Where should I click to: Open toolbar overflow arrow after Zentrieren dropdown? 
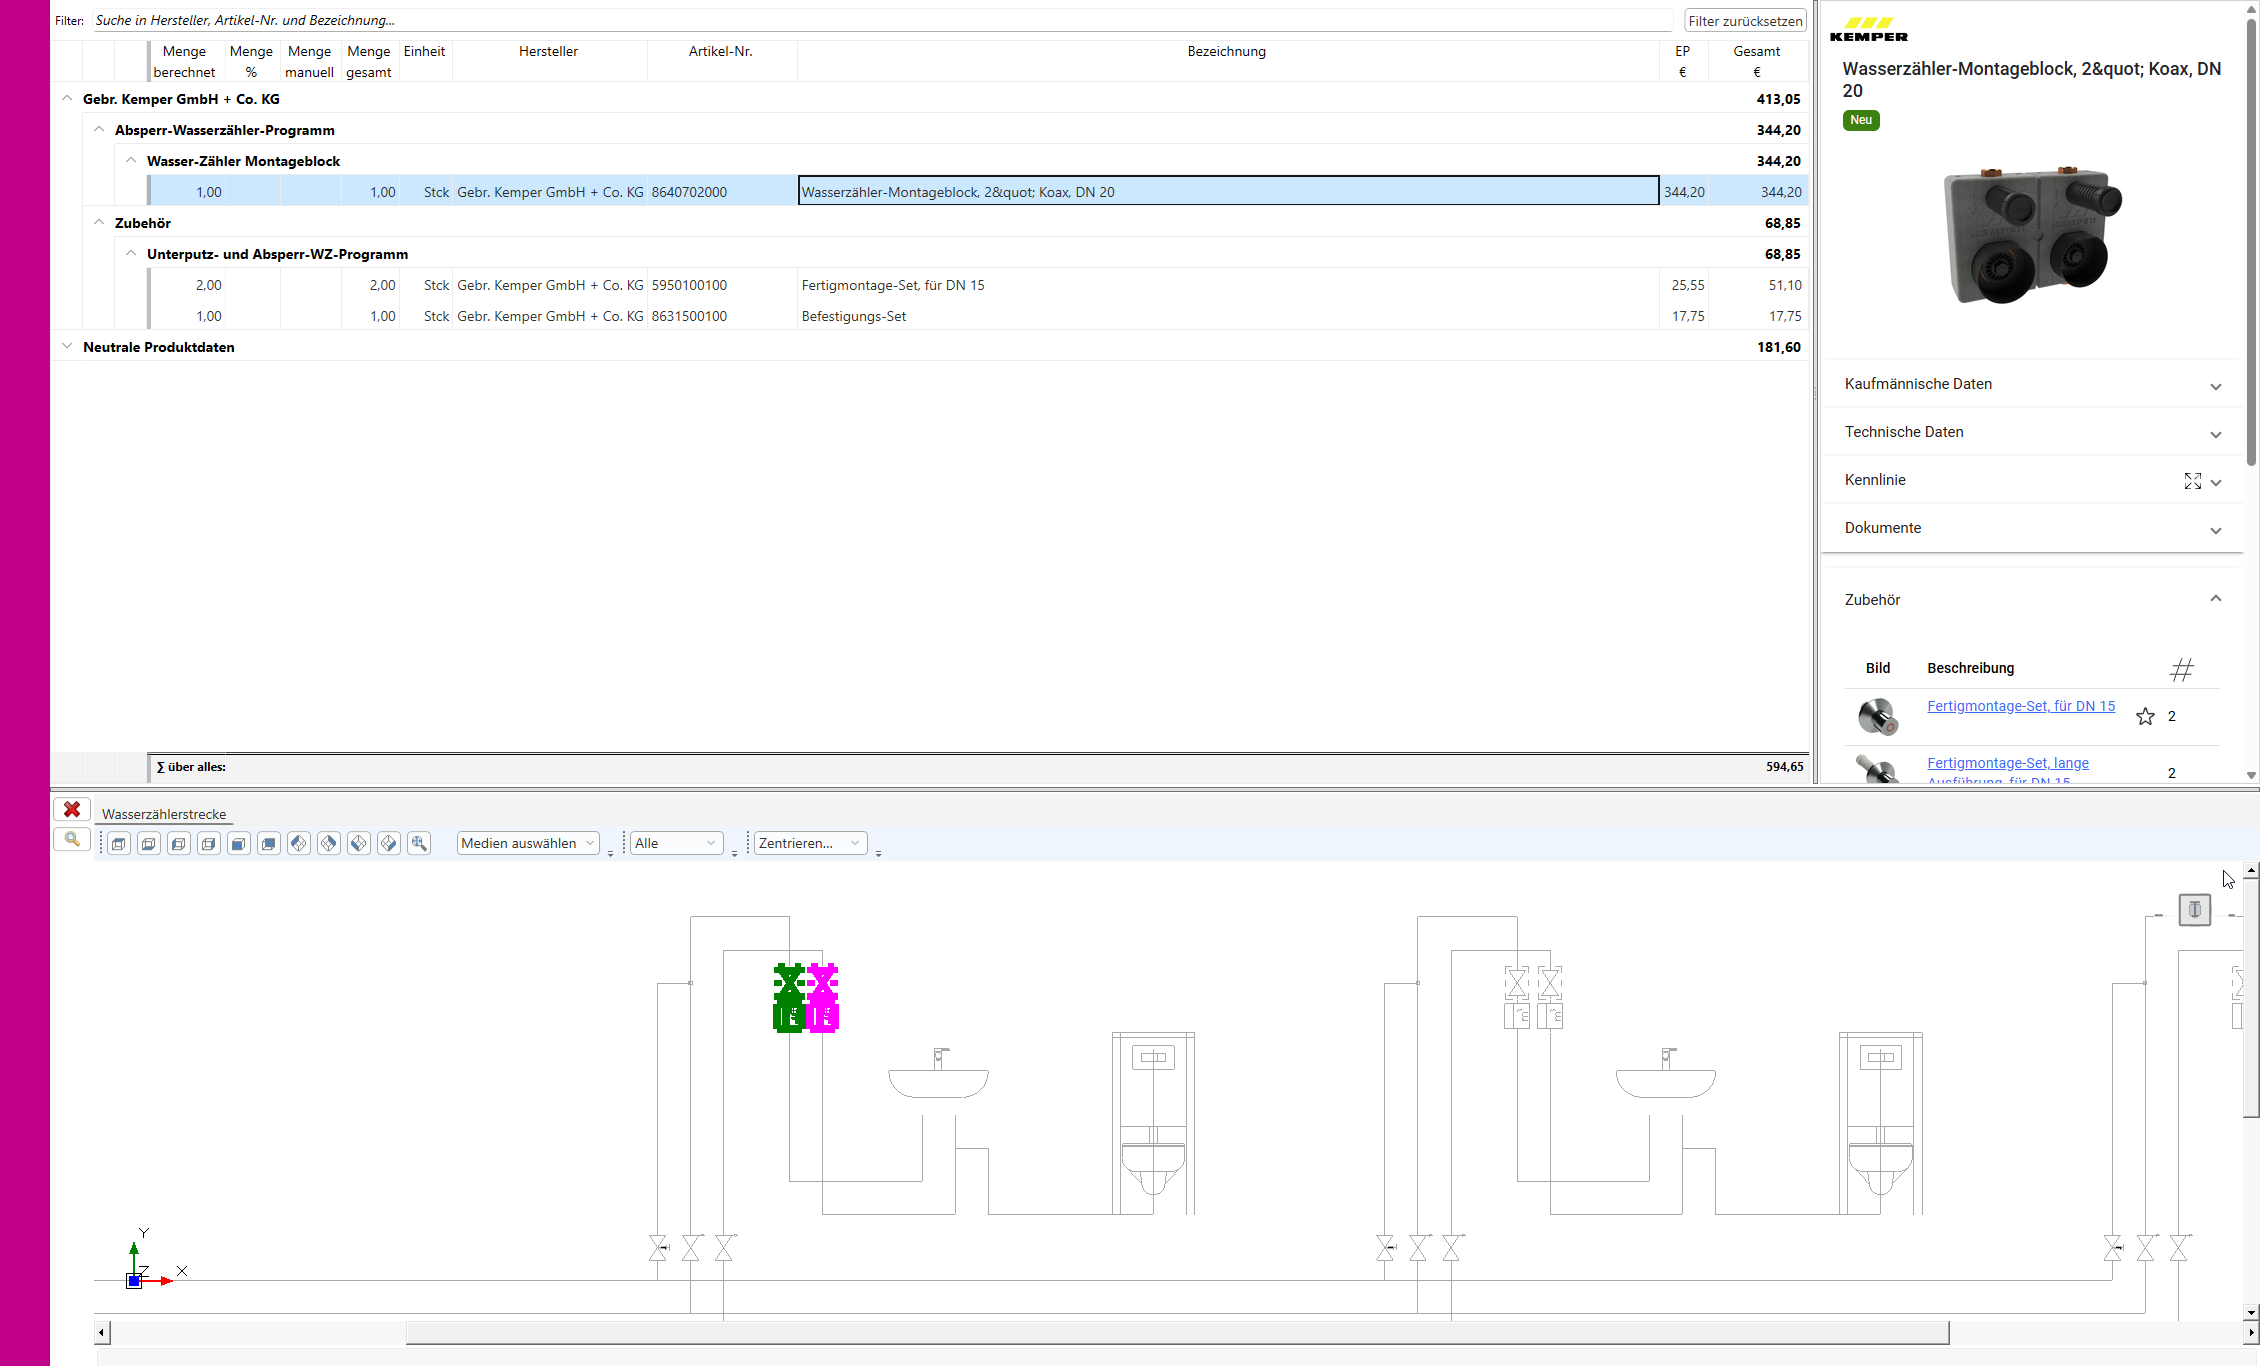pos(879,853)
